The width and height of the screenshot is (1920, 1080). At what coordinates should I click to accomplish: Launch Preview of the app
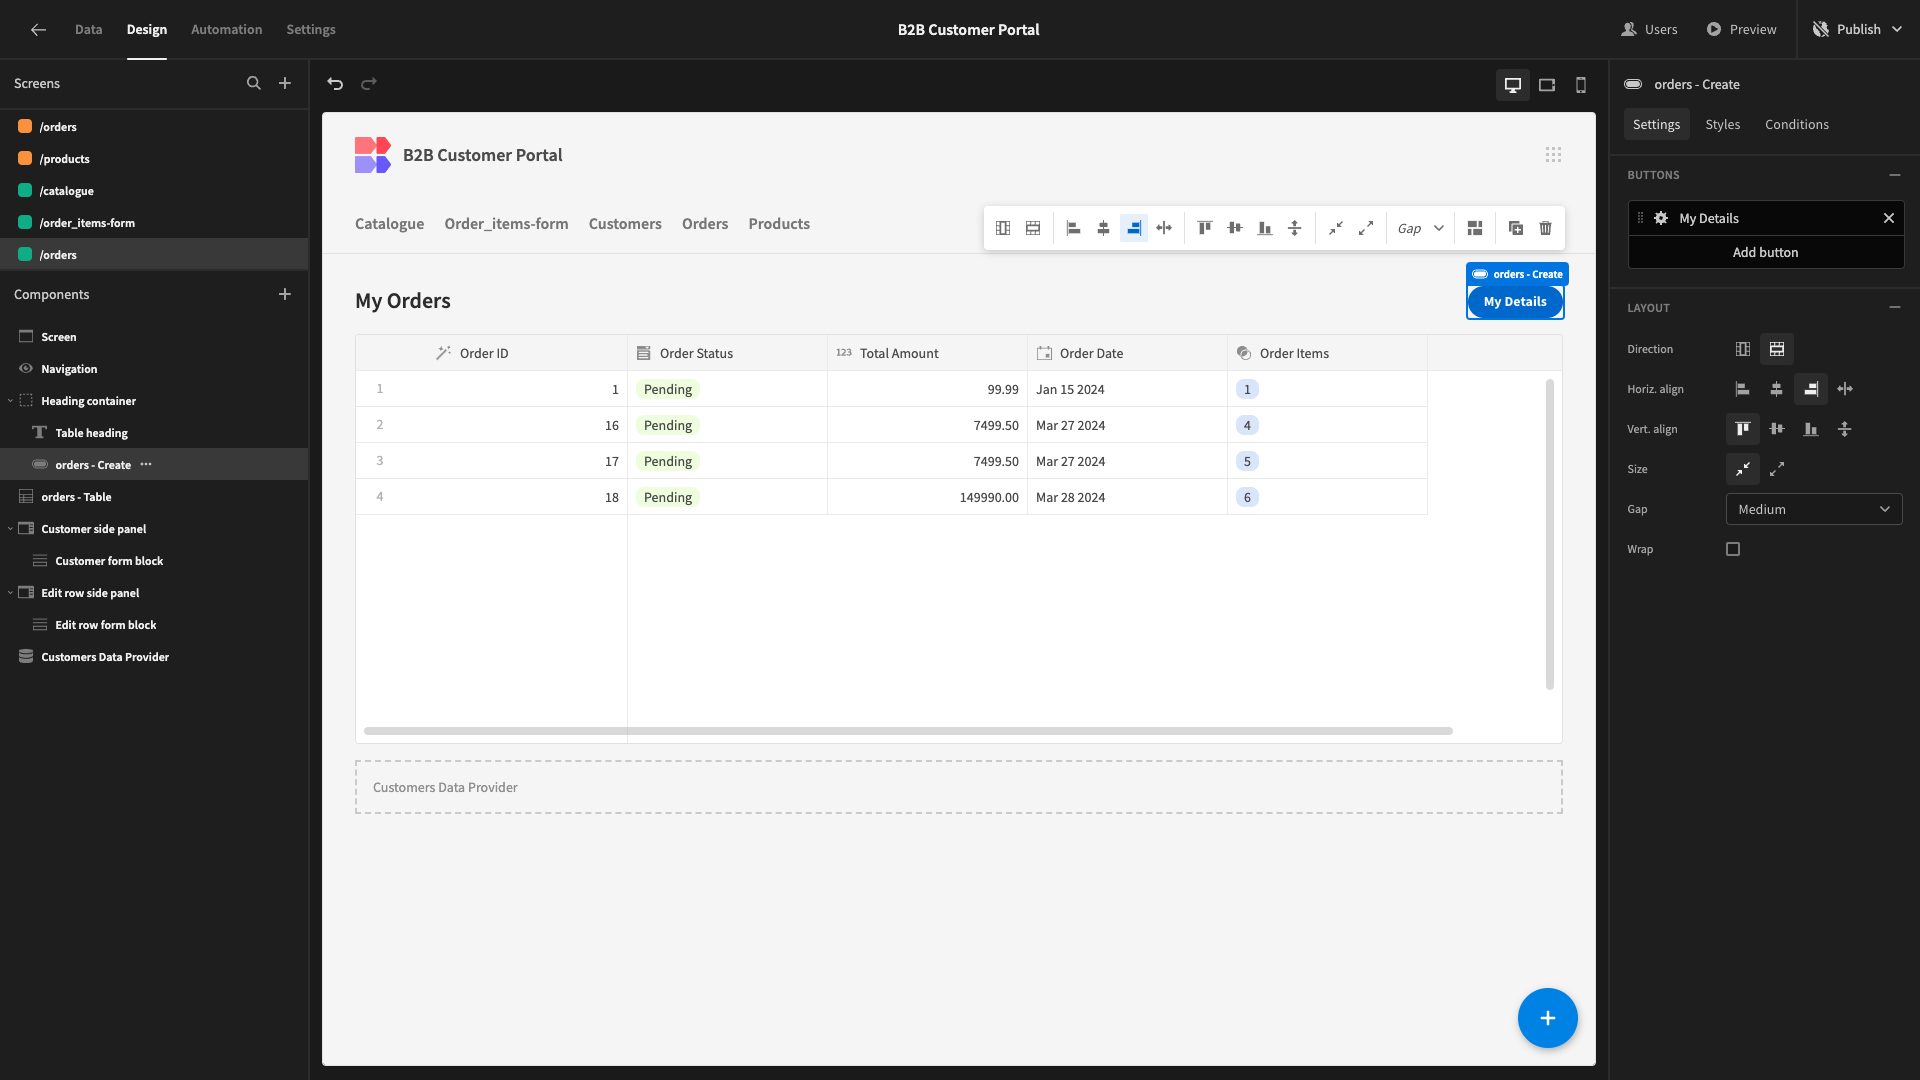1741,30
